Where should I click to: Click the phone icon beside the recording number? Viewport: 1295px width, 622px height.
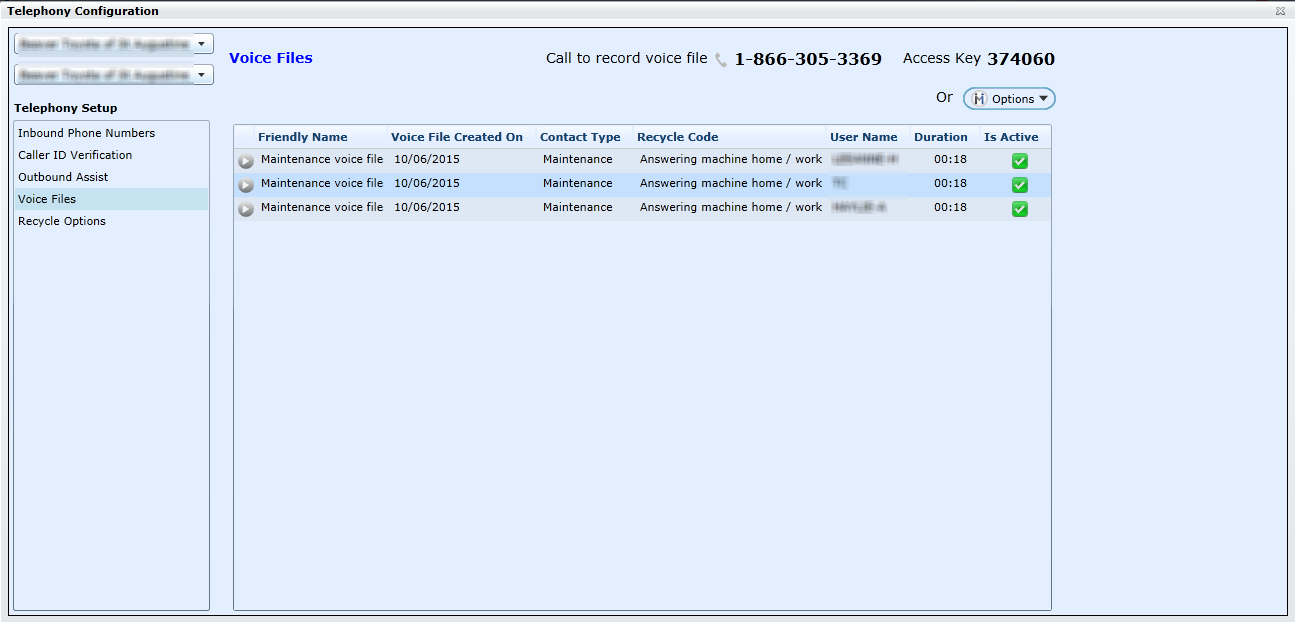[x=721, y=60]
